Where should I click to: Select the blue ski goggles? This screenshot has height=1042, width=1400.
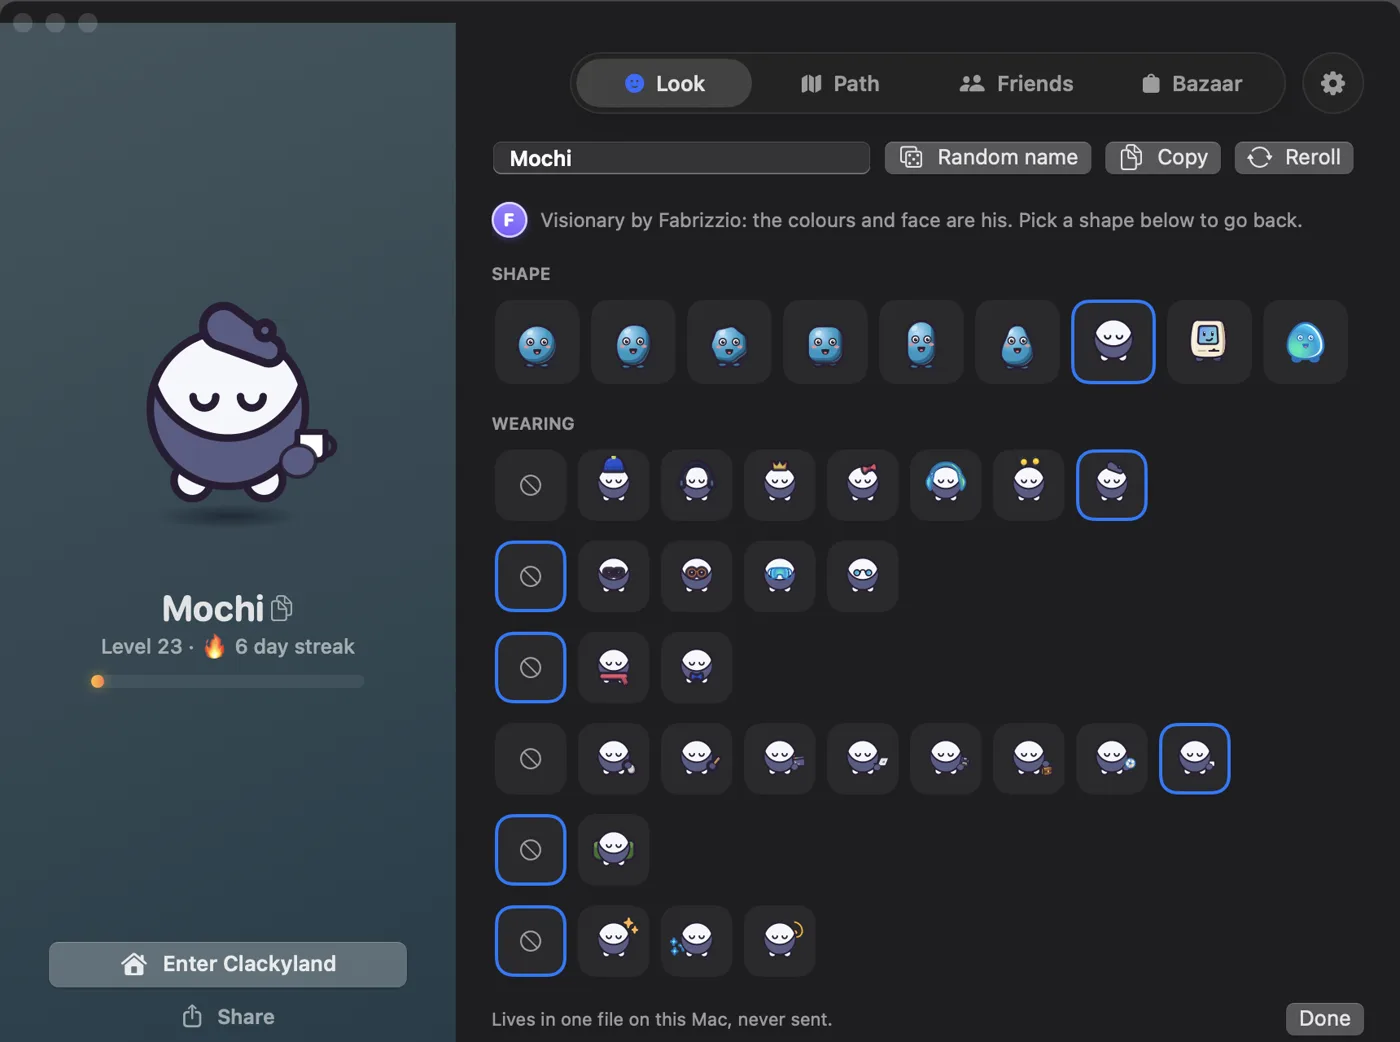pos(779,576)
